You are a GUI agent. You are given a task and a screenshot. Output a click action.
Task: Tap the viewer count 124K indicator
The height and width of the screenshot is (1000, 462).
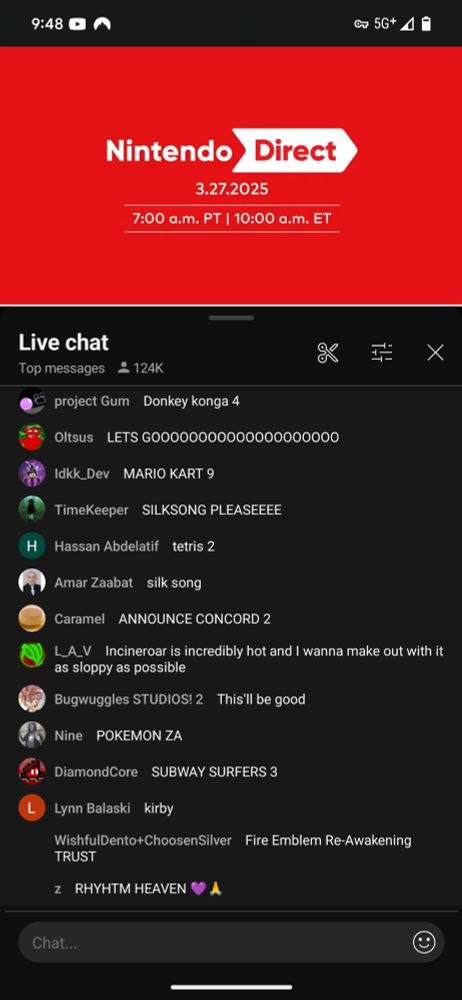pyautogui.click(x=141, y=368)
